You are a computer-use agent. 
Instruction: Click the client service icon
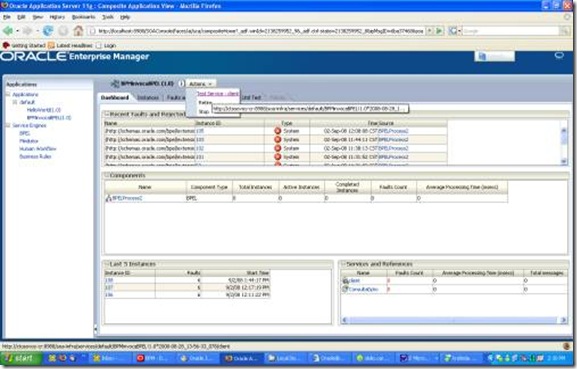[x=345, y=280]
